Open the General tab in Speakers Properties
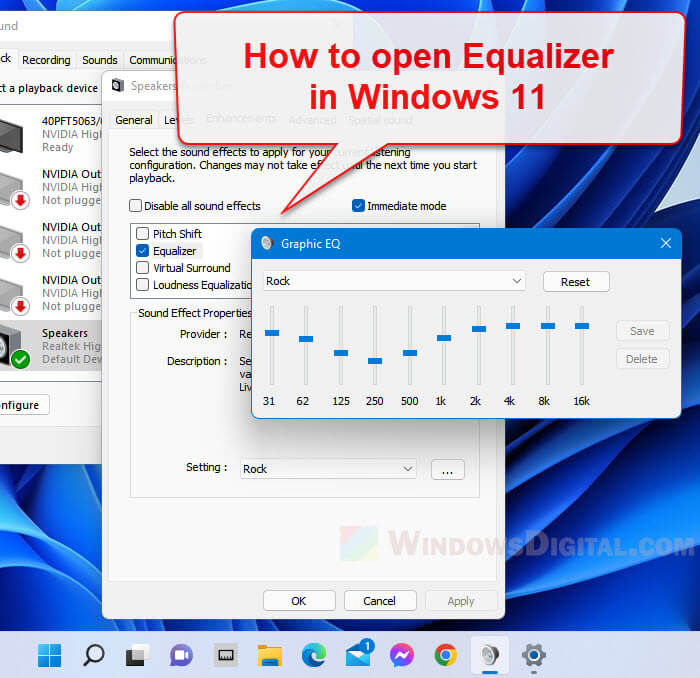The image size is (700, 678). click(133, 120)
